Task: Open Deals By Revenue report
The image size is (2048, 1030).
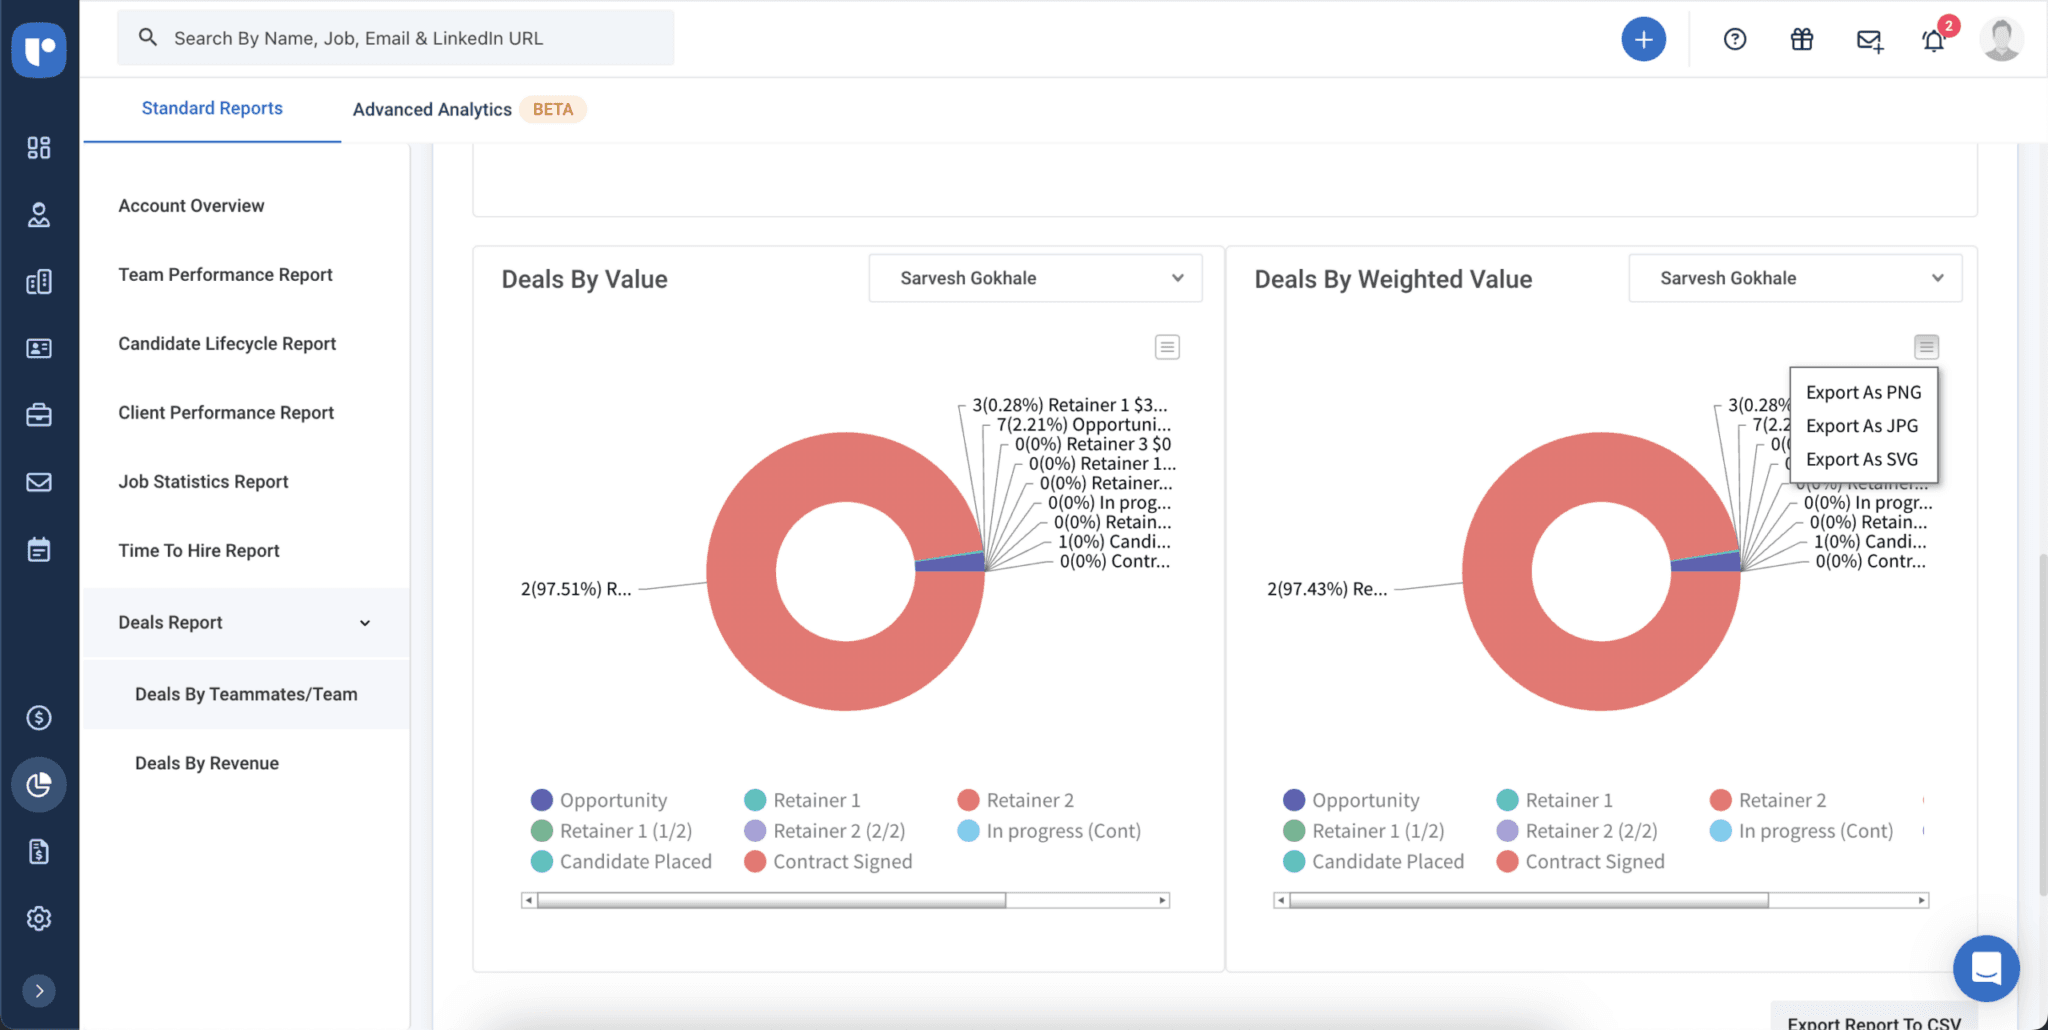Action: coord(207,763)
